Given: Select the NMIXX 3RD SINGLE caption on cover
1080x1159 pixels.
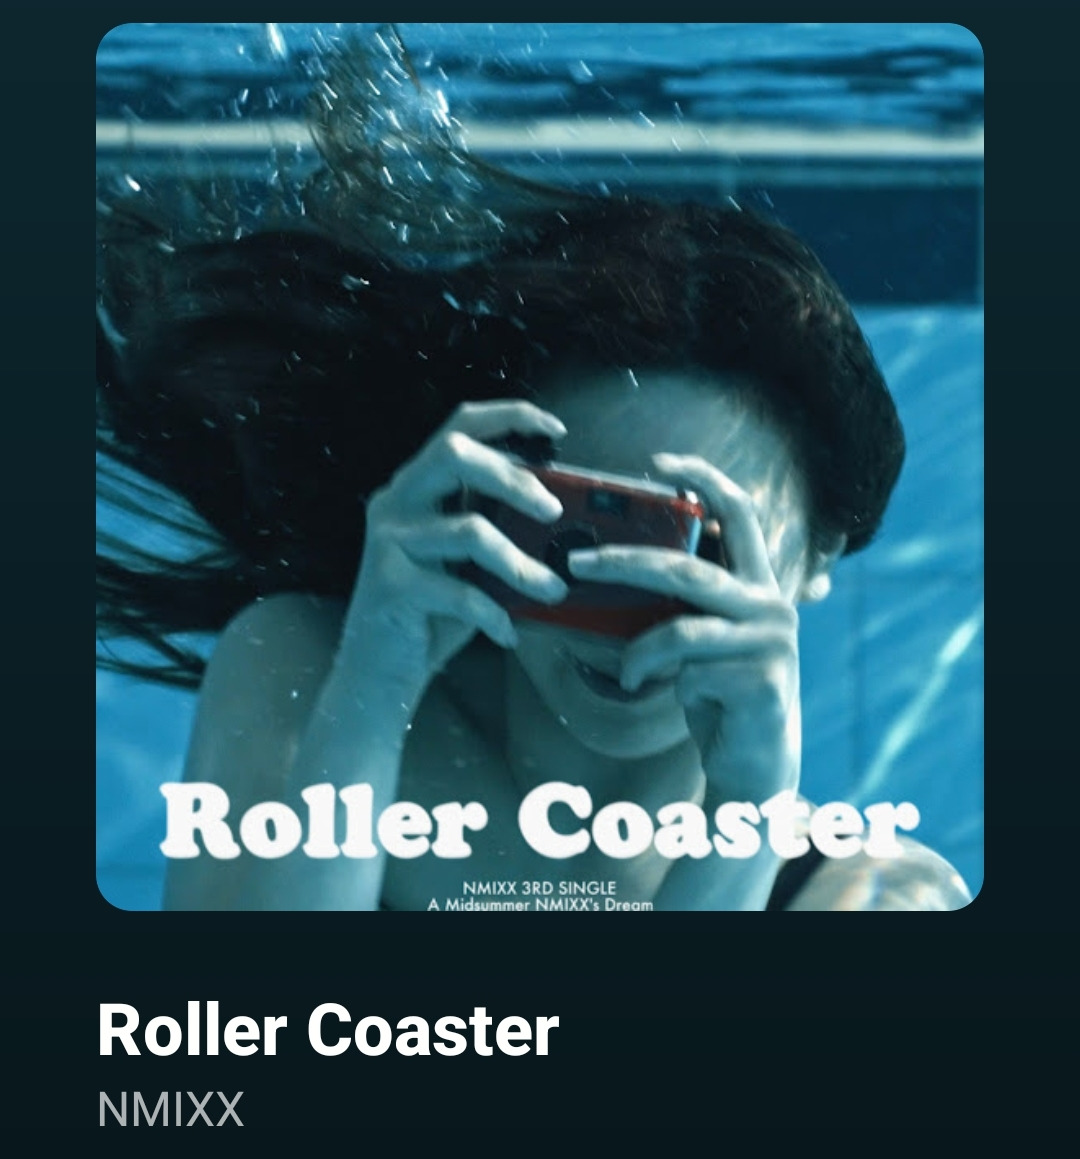Looking at the screenshot, I should (539, 888).
